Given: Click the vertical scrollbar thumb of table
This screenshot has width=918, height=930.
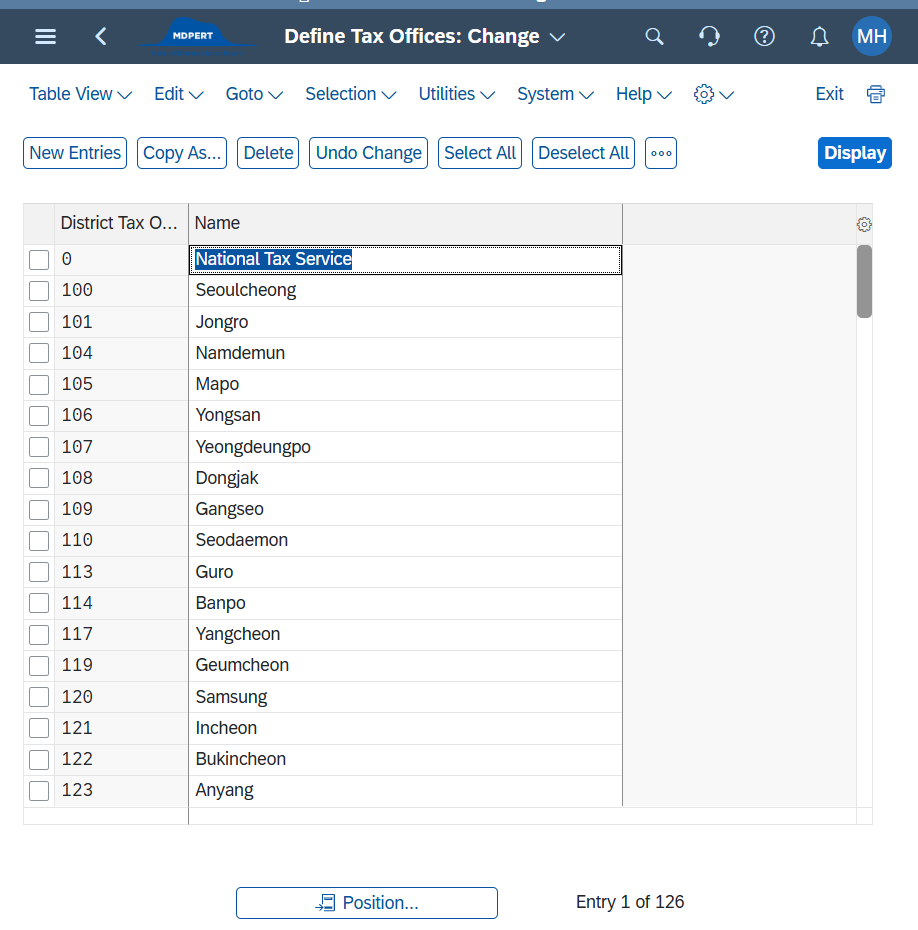Looking at the screenshot, I should (x=864, y=281).
